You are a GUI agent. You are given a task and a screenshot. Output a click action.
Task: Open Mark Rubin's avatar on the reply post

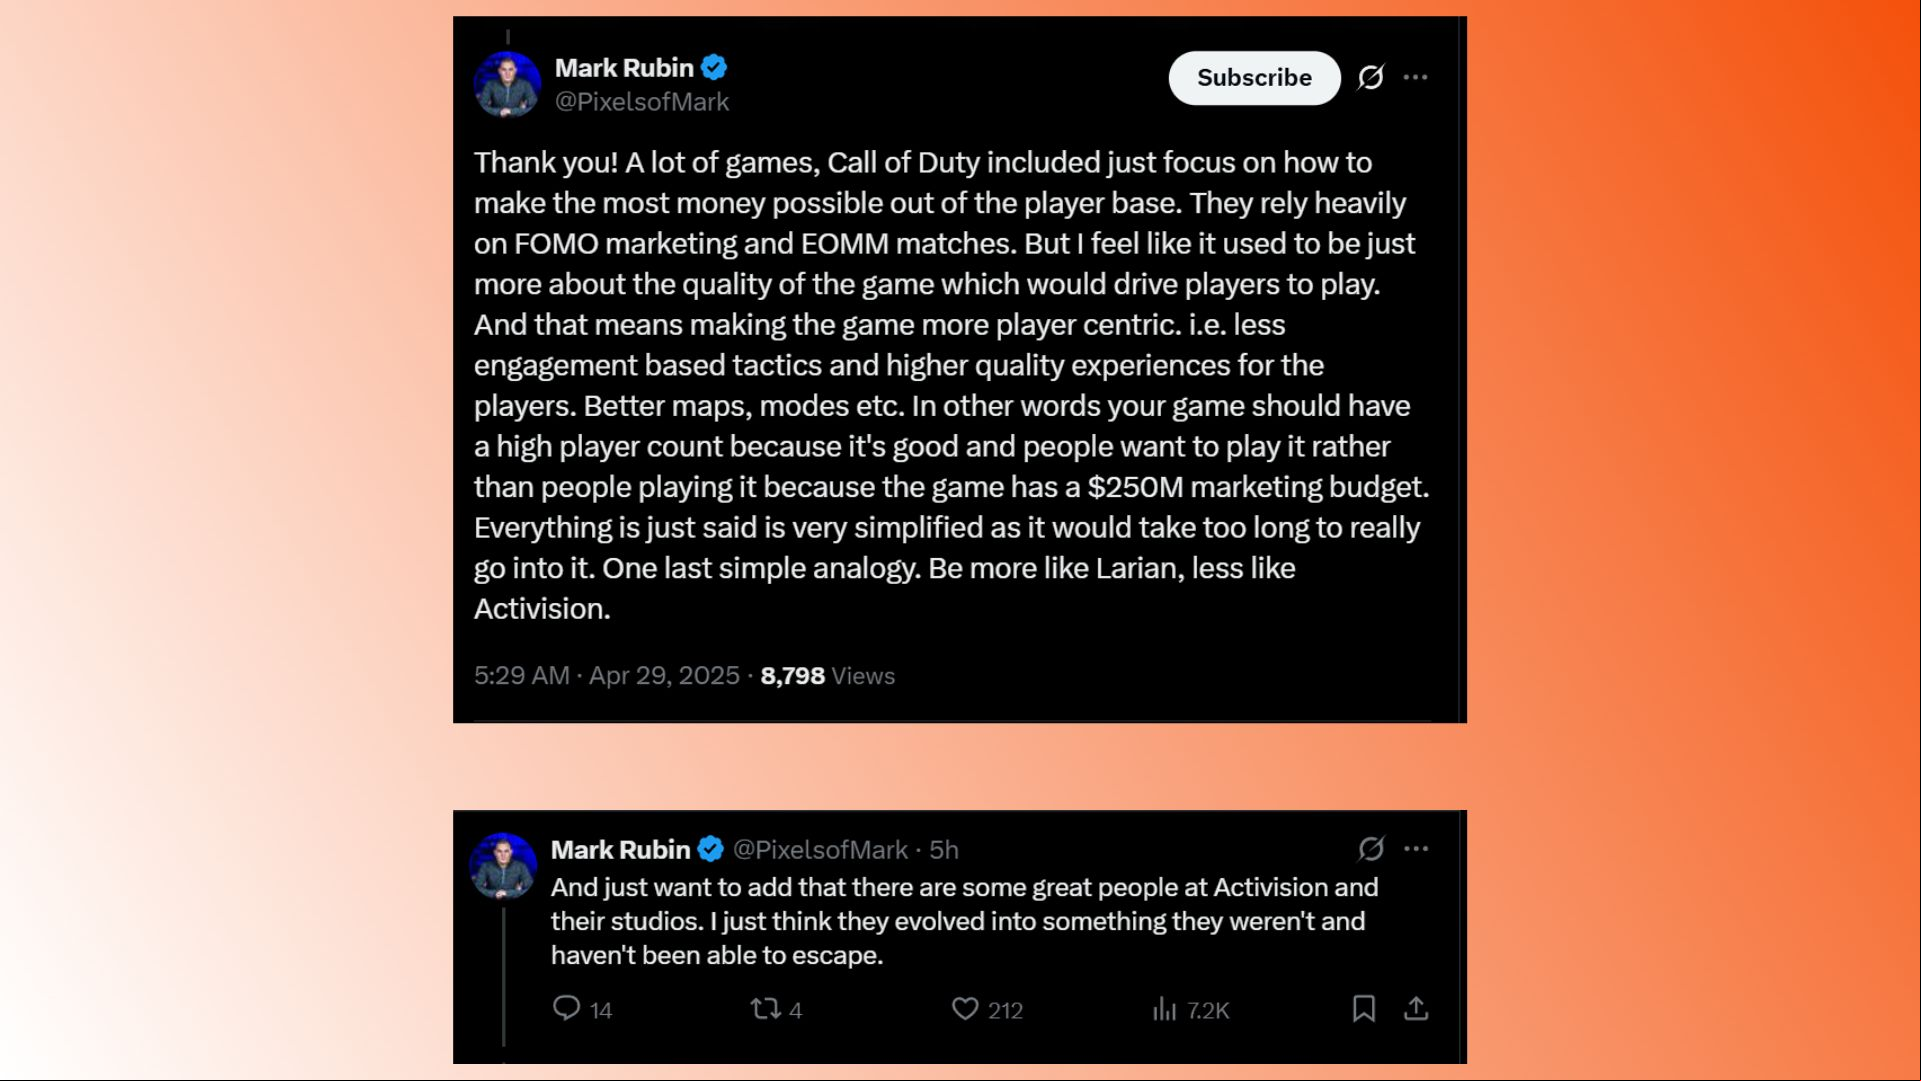click(503, 866)
